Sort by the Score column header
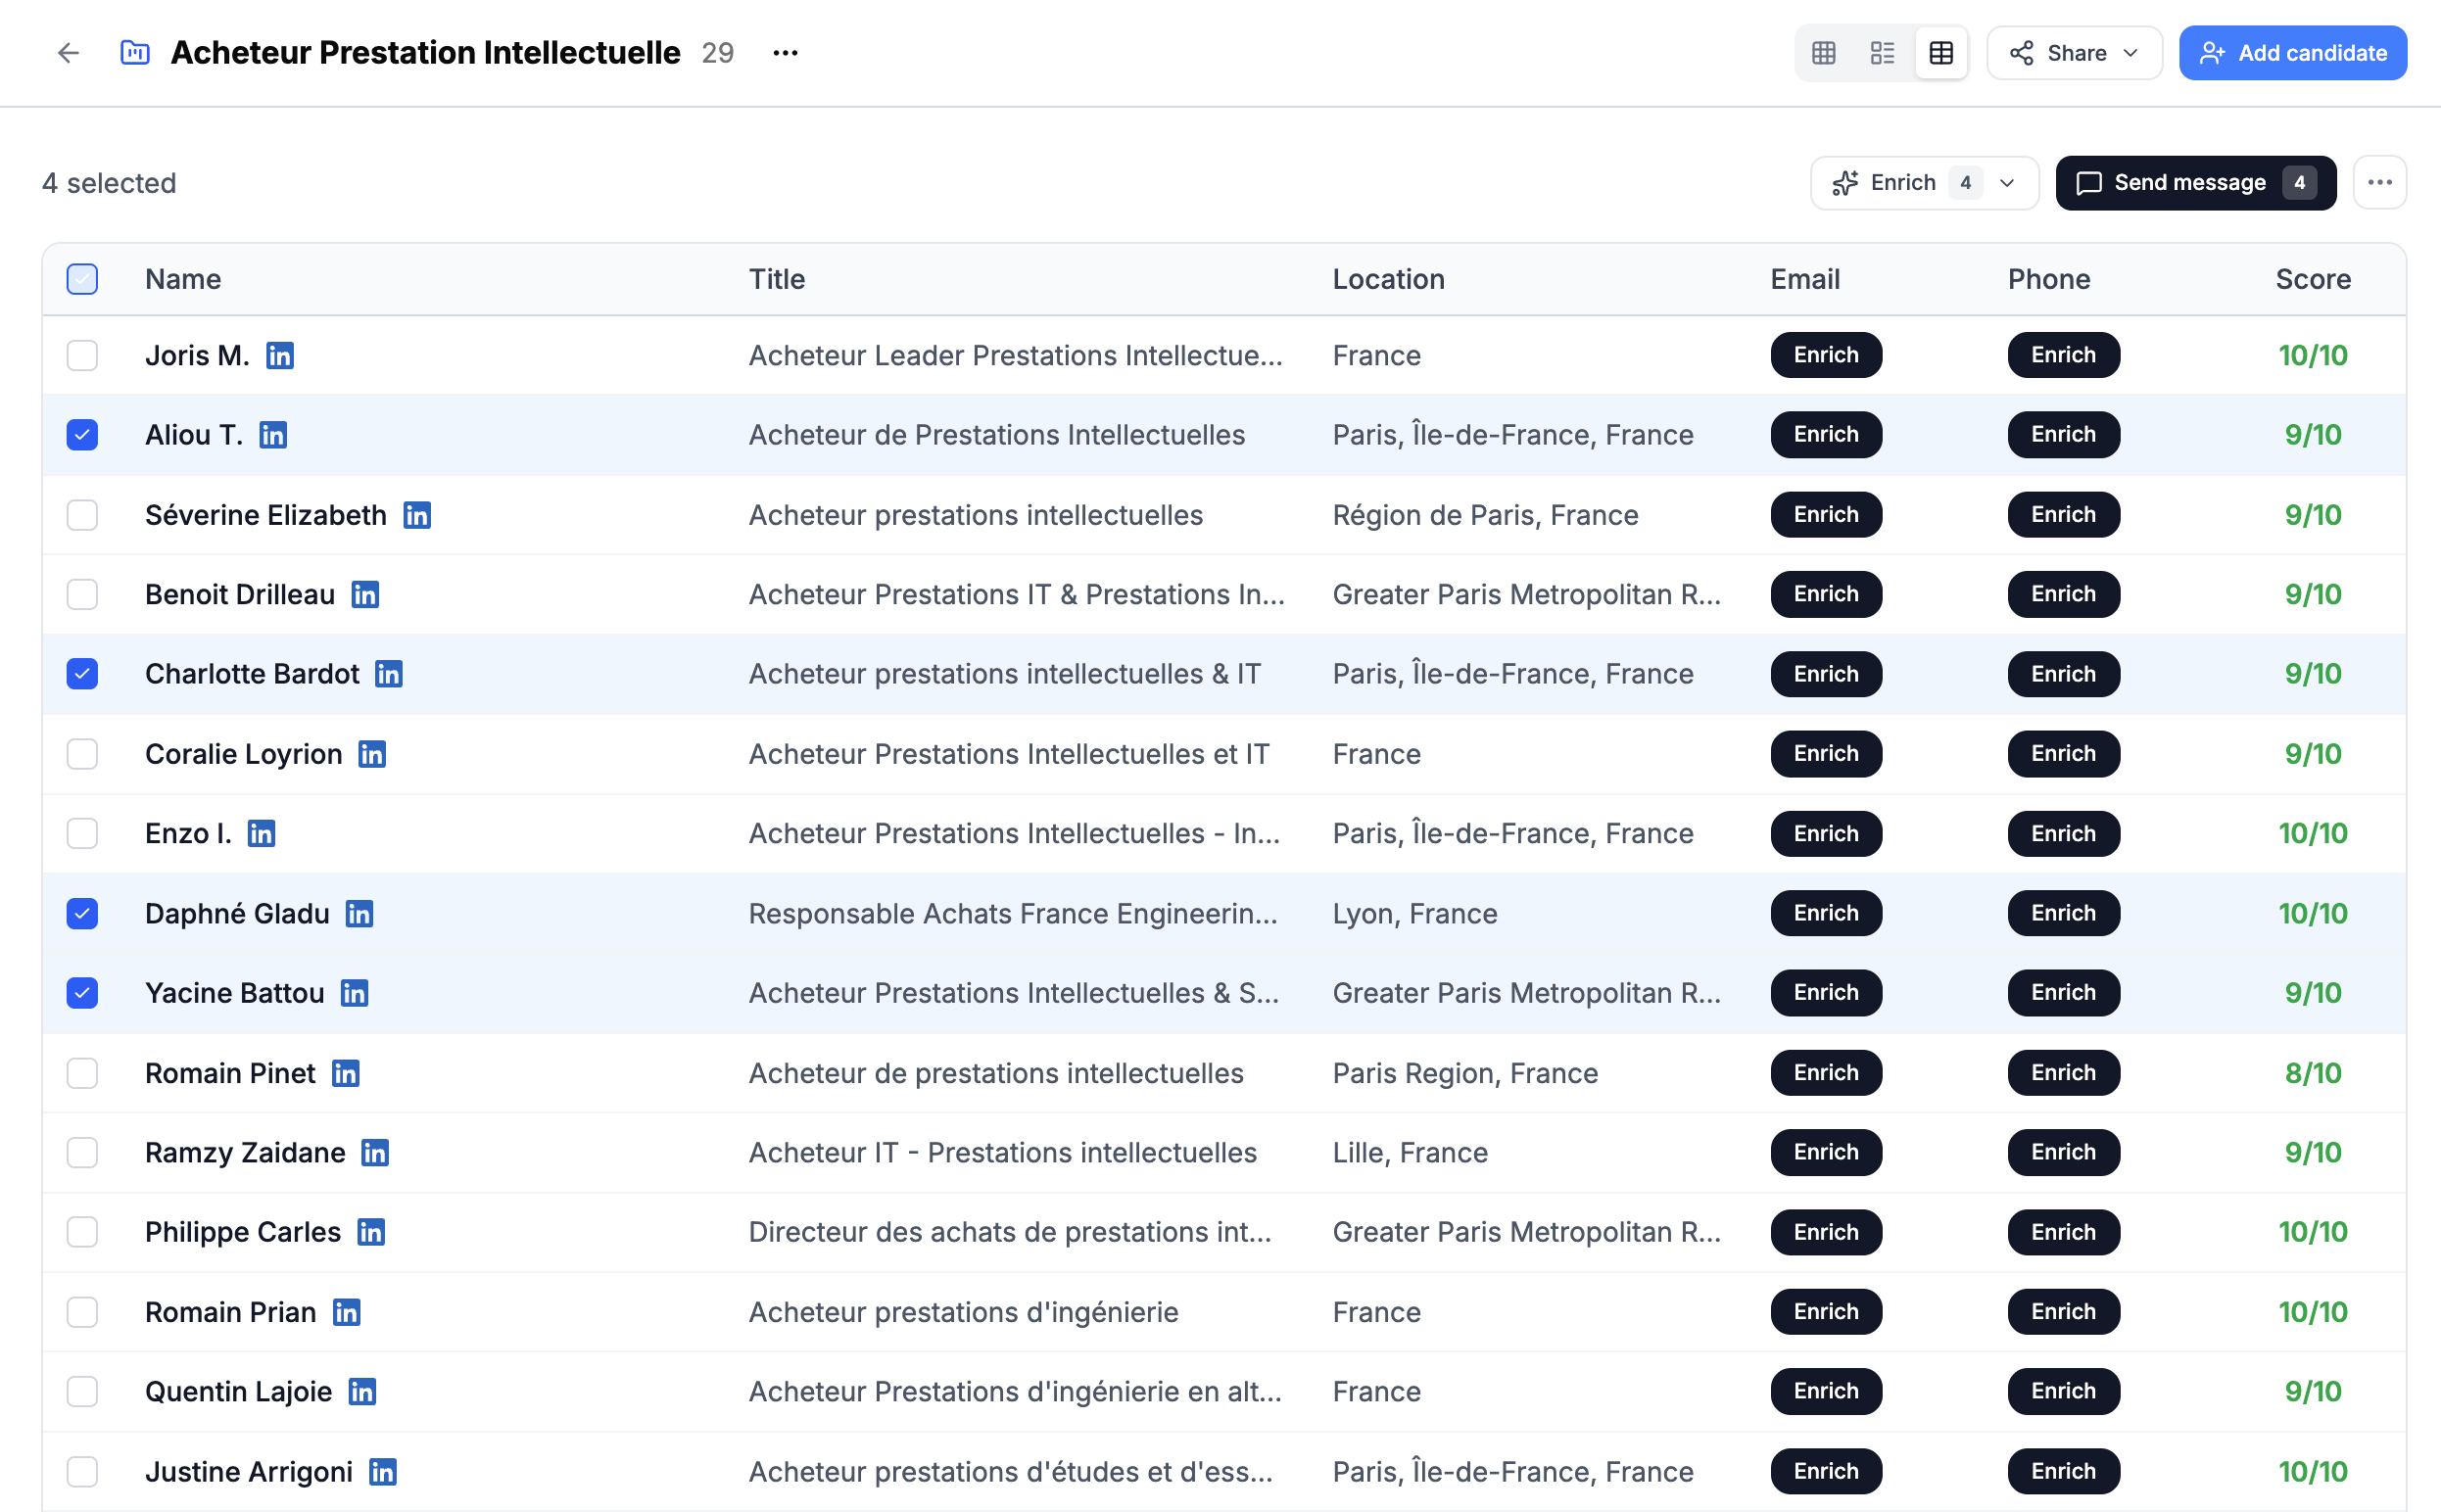The width and height of the screenshot is (2441, 1512). pos(2312,279)
